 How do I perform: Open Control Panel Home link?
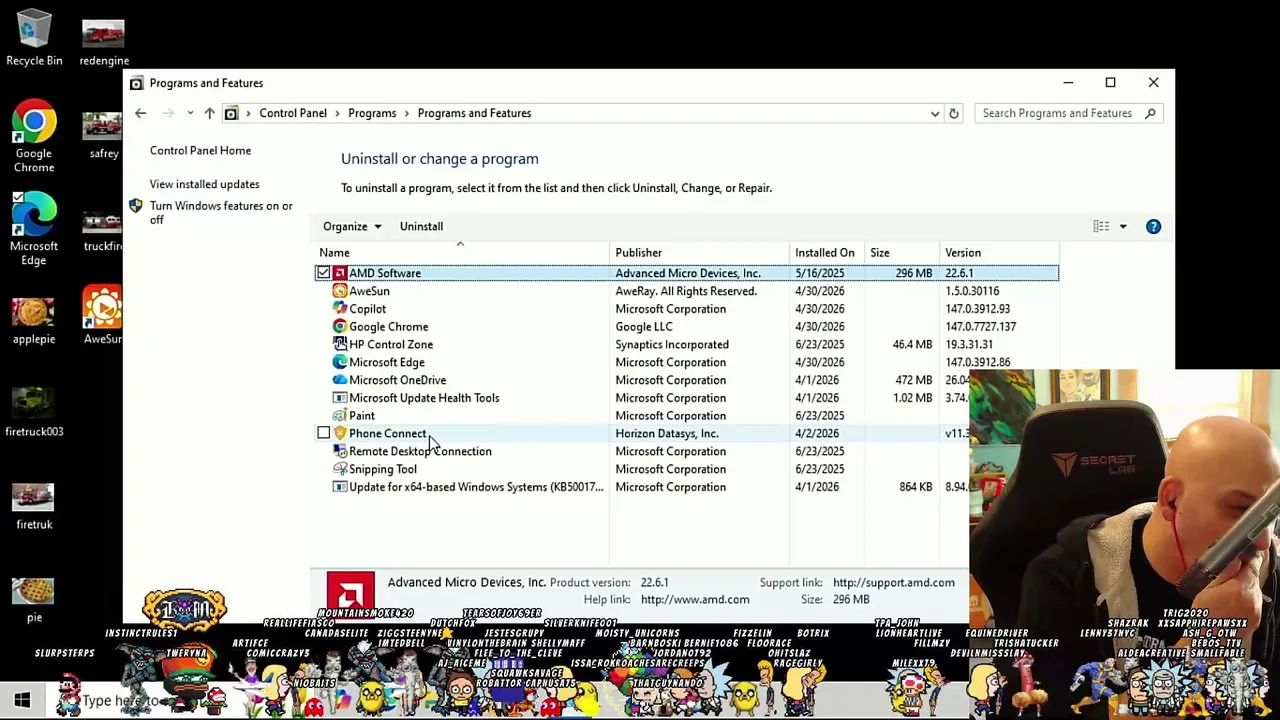tap(200, 151)
